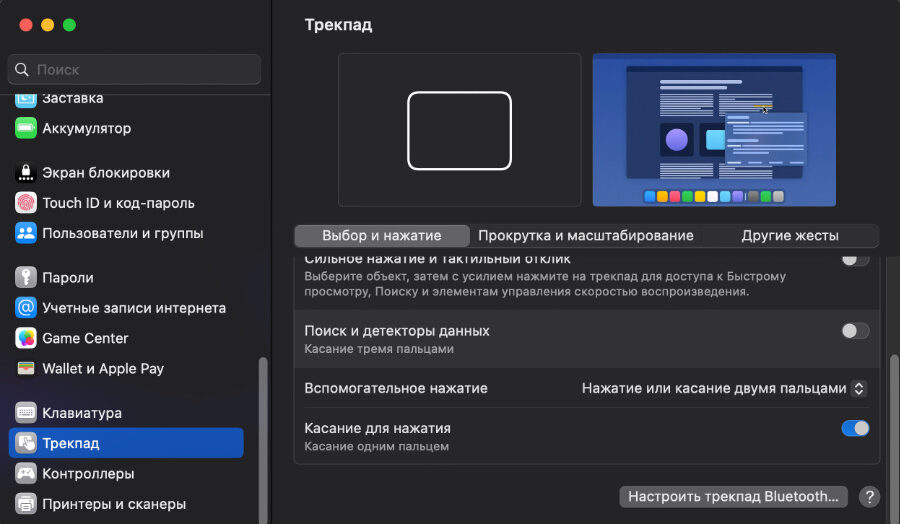Minimize window with yellow button
Viewport: 900px width, 524px height.
point(48,25)
